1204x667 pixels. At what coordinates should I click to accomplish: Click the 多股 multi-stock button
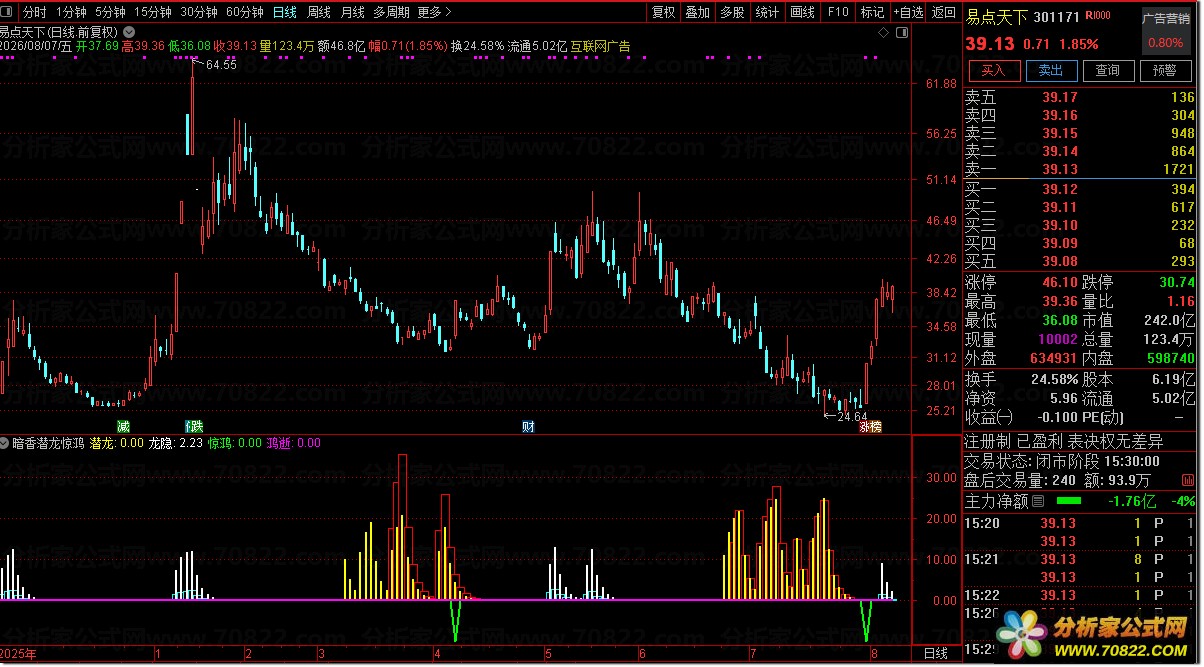click(732, 12)
